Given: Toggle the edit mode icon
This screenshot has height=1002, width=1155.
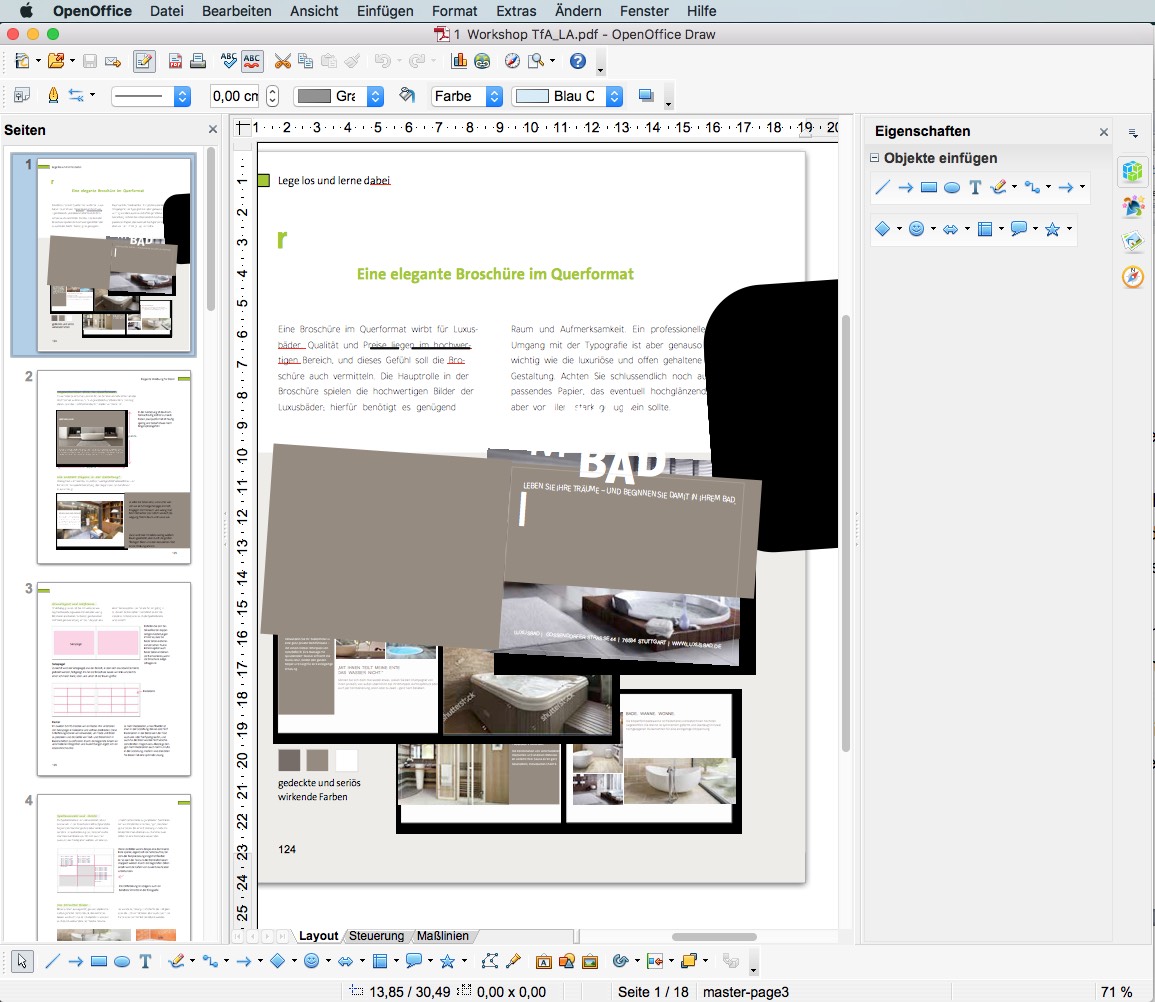Looking at the screenshot, I should click(144, 60).
